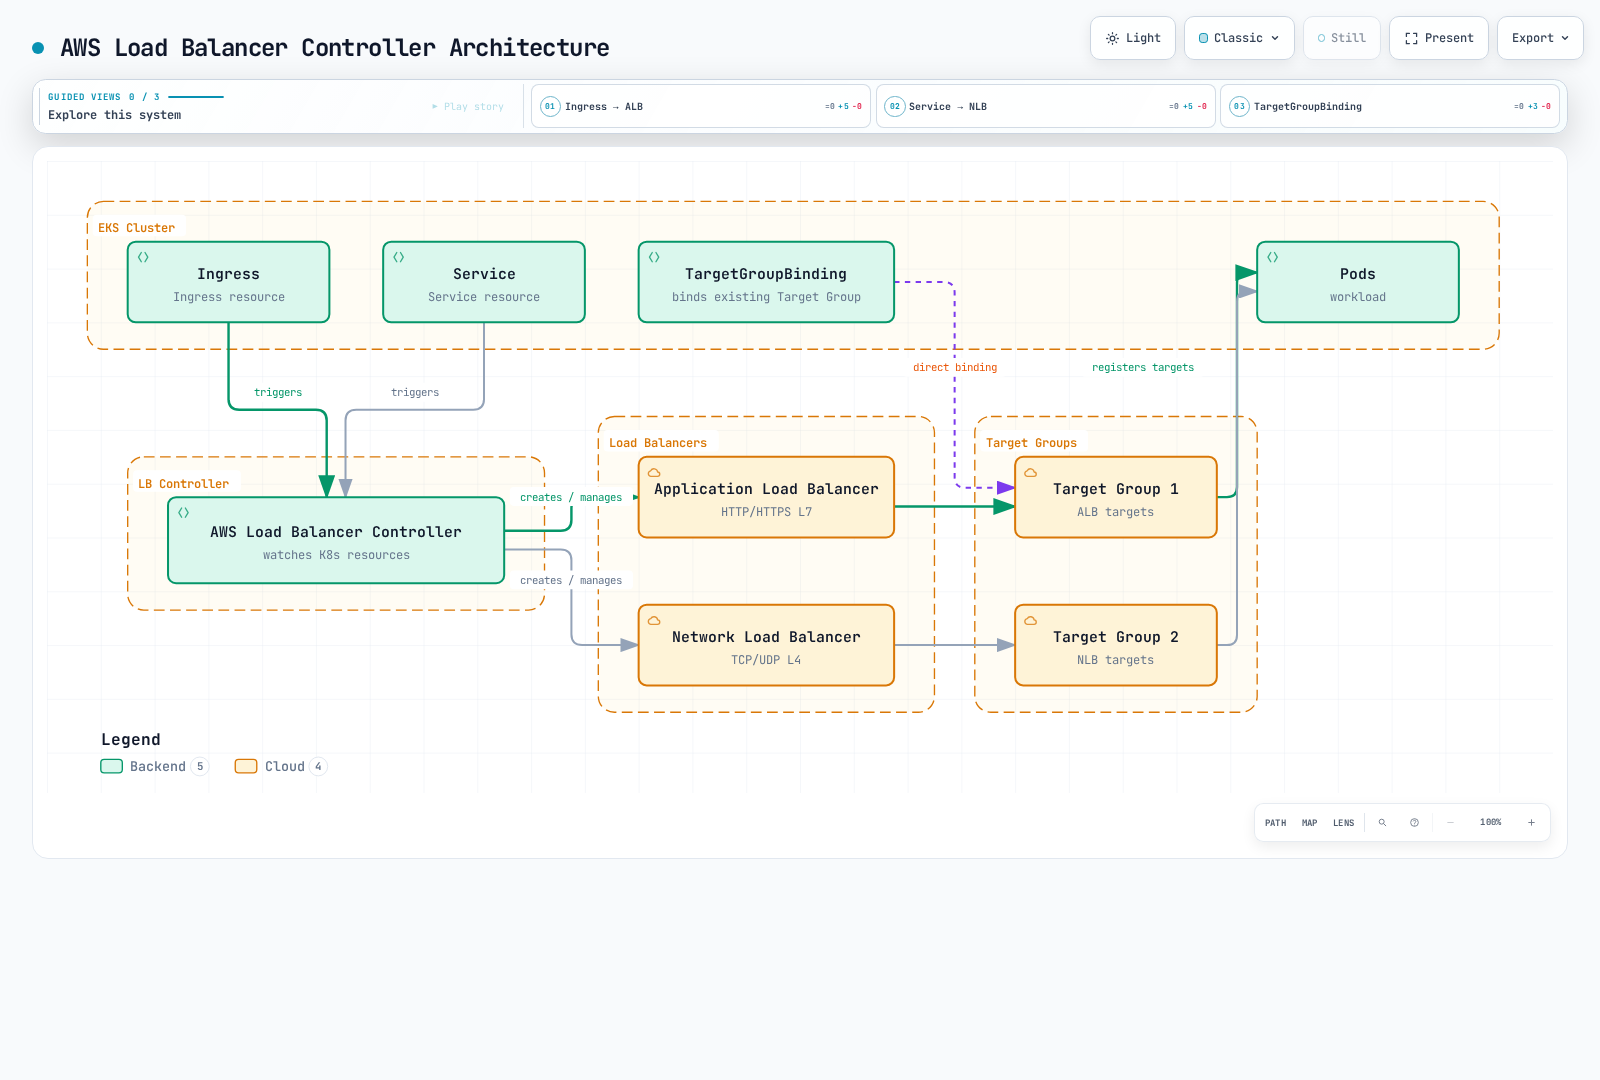The width and height of the screenshot is (1600, 1080).
Task: Expand the Export dropdown menu
Action: click(1540, 38)
